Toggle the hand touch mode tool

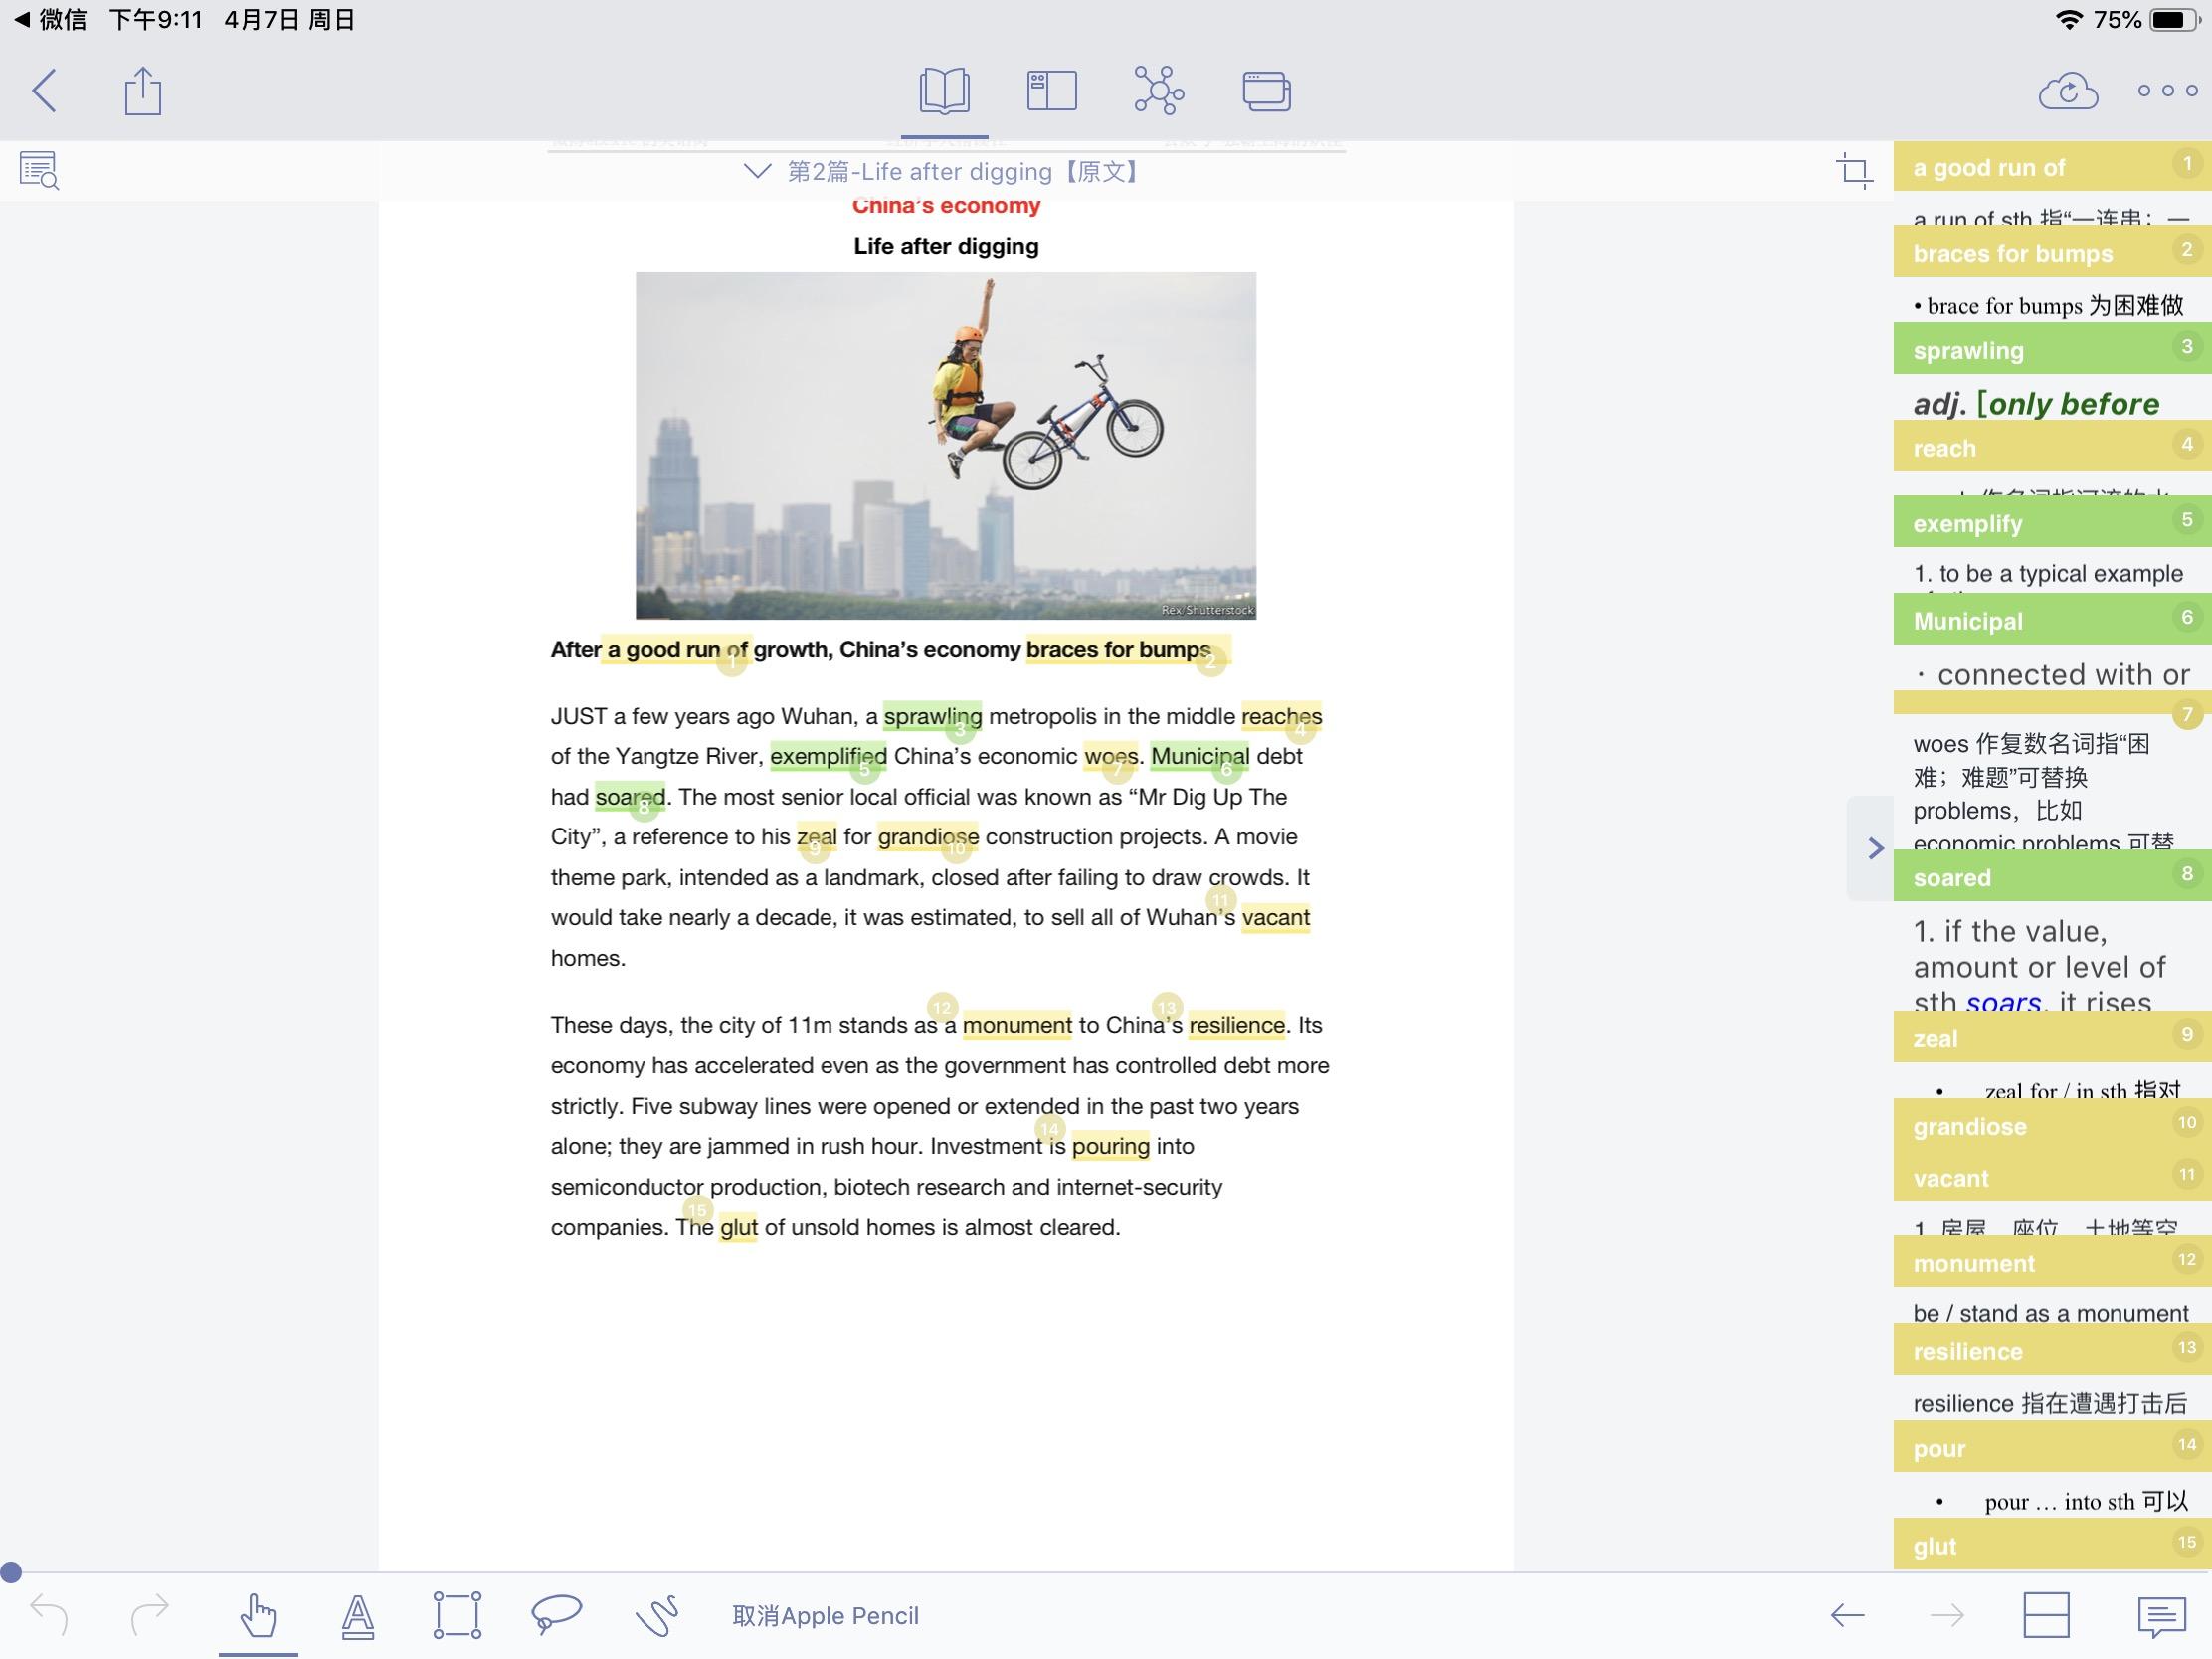(x=258, y=1615)
